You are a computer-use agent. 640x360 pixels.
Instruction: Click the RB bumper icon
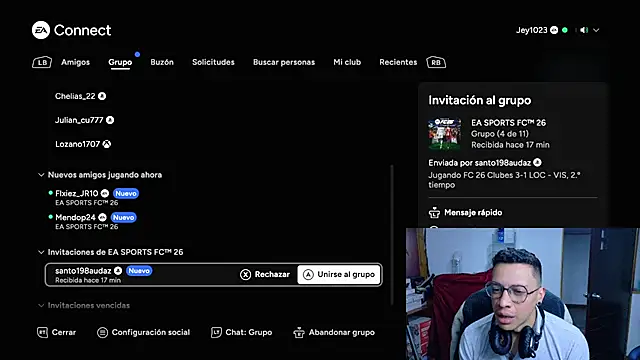click(x=436, y=62)
